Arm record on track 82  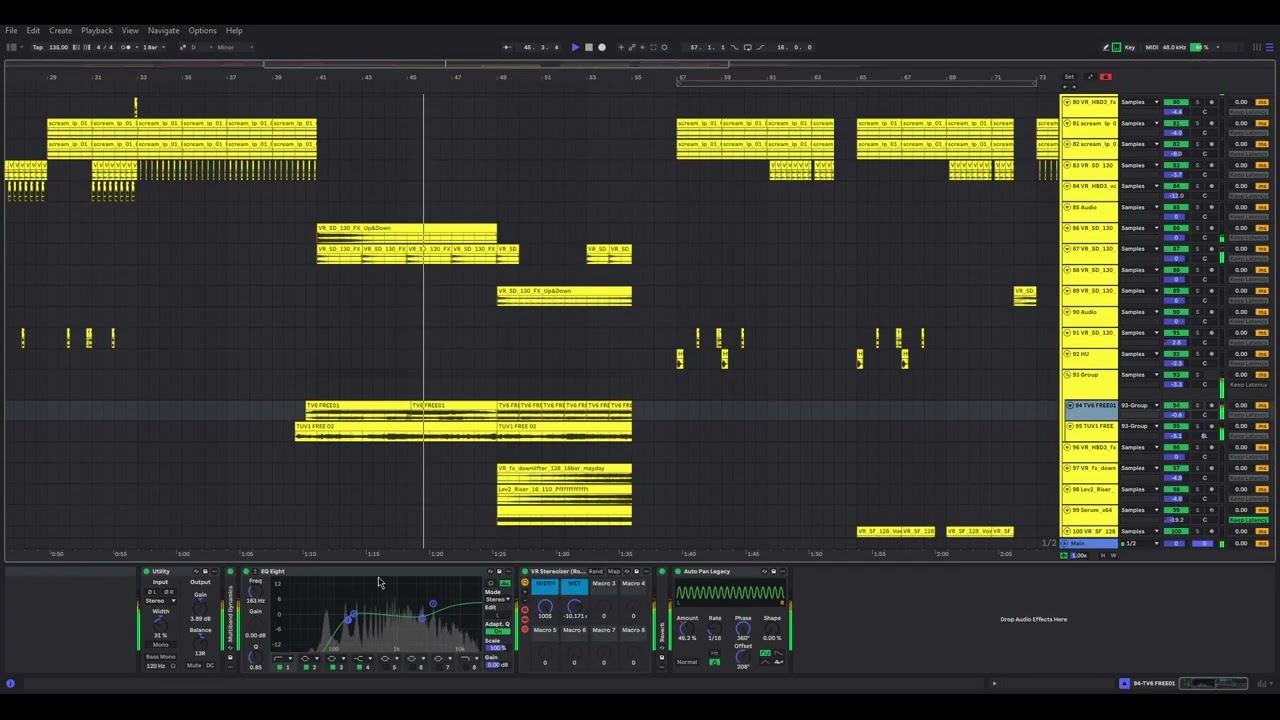click(x=1211, y=144)
